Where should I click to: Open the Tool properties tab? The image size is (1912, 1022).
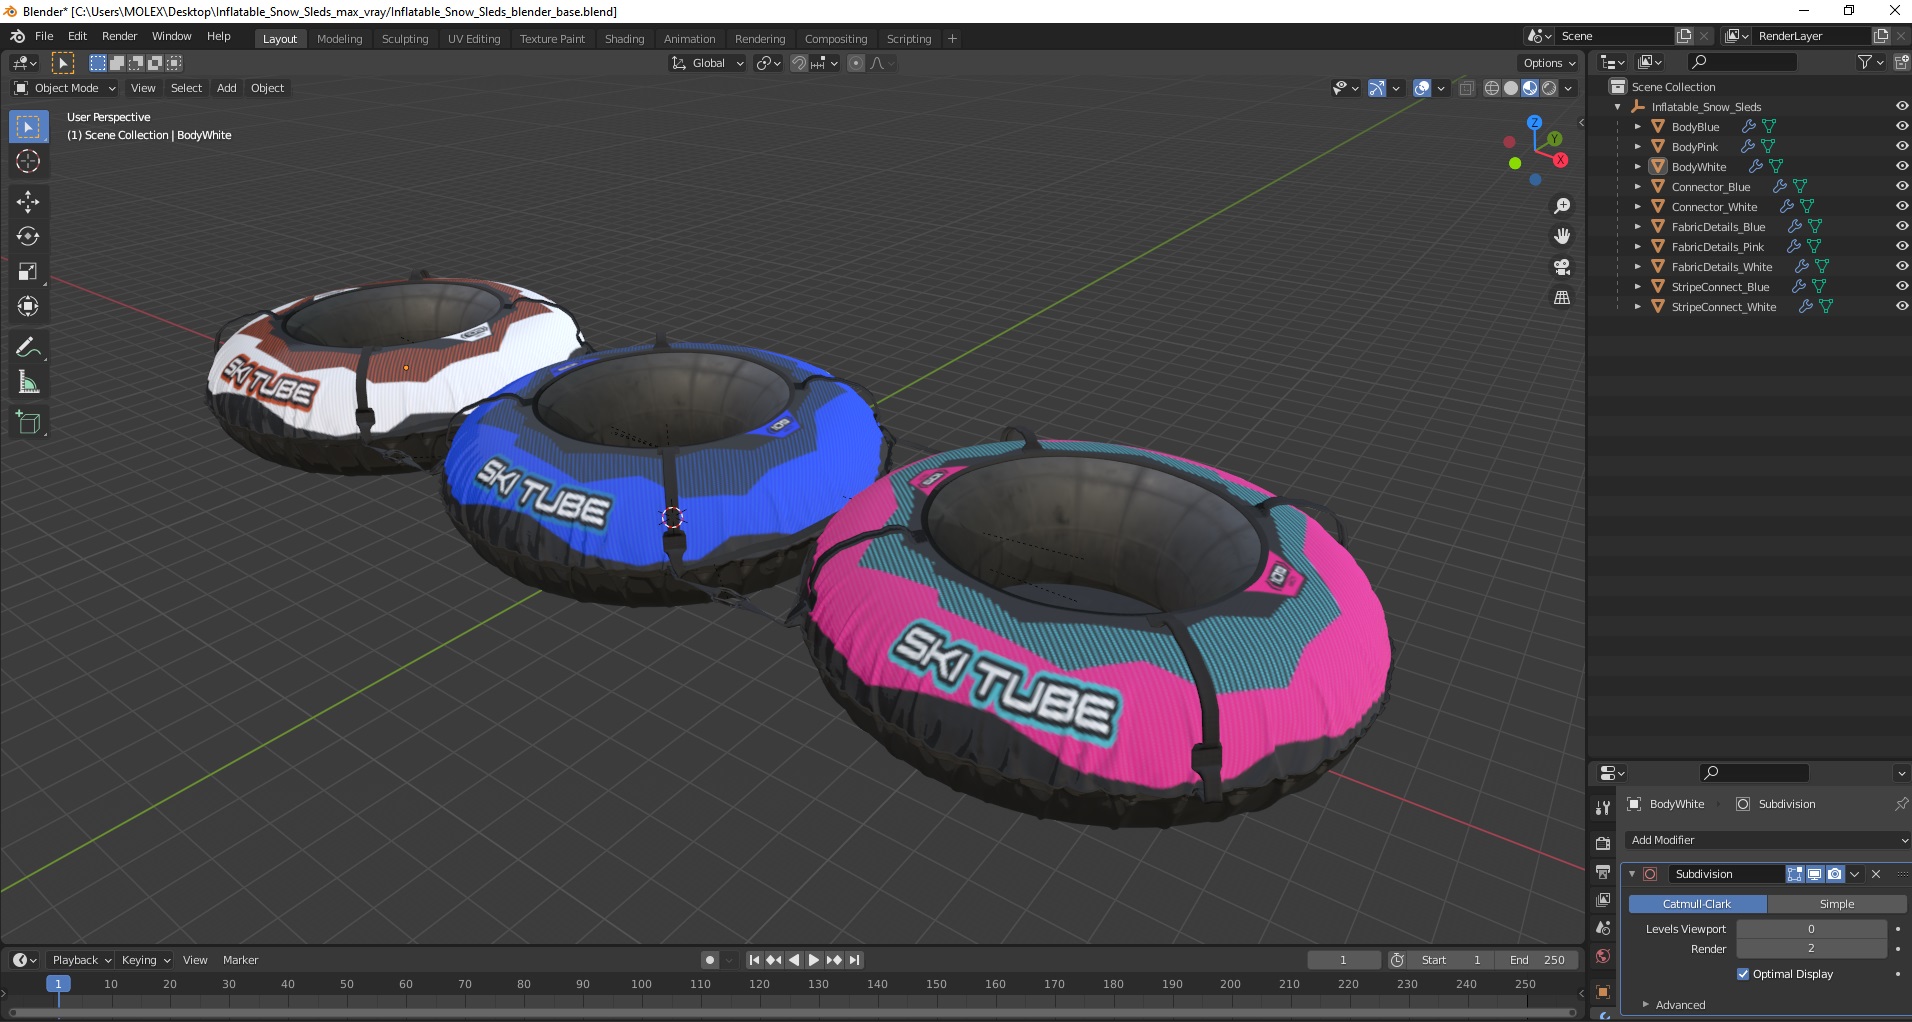(x=1603, y=807)
